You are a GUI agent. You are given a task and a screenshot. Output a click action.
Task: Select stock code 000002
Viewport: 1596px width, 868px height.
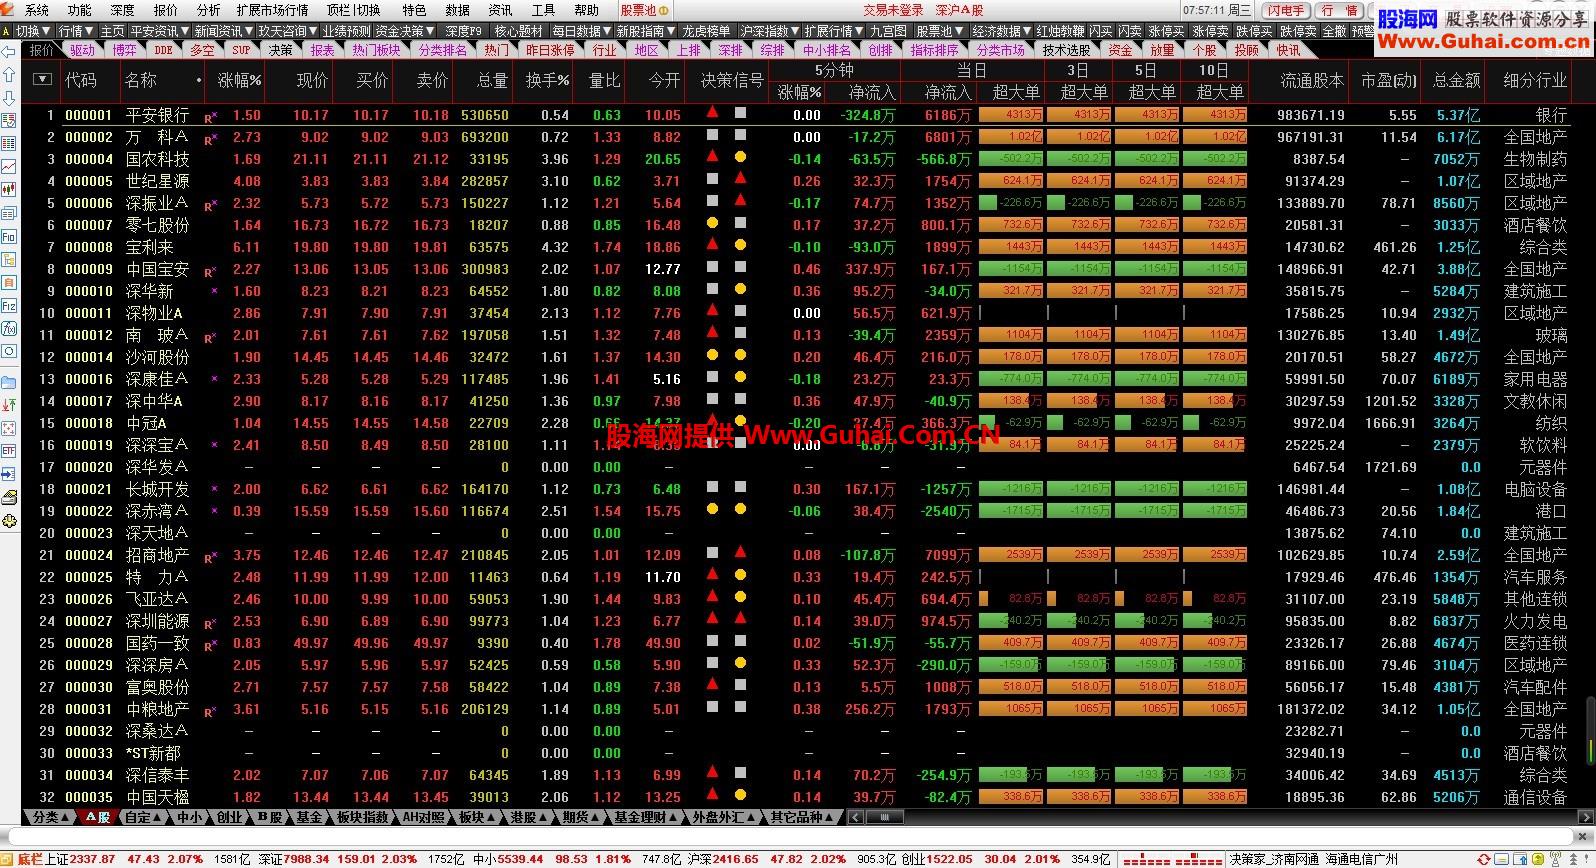(89, 137)
